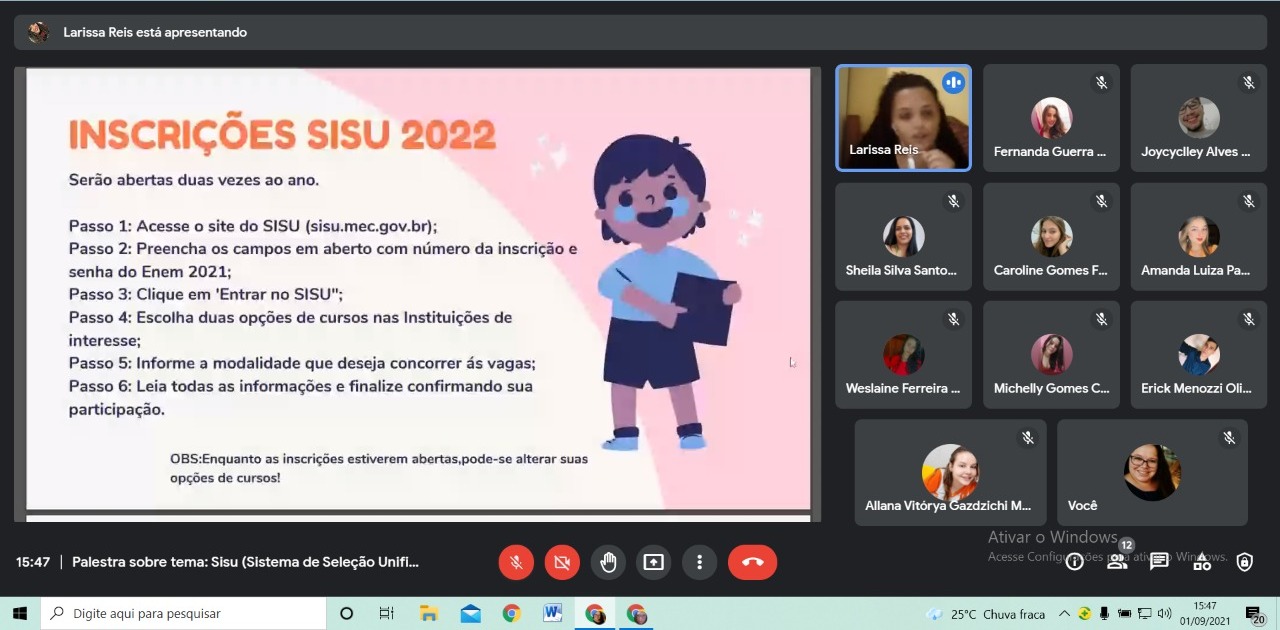
Task: Open the Activities shapes icon
Action: 1202,562
